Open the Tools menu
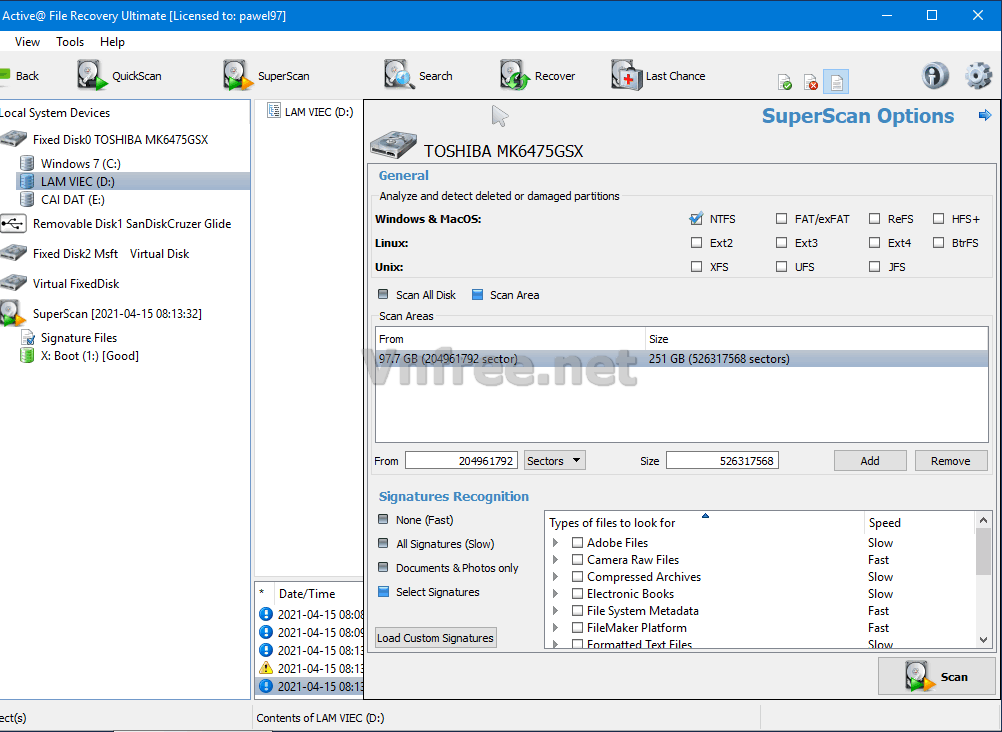This screenshot has width=1002, height=732. pos(70,42)
